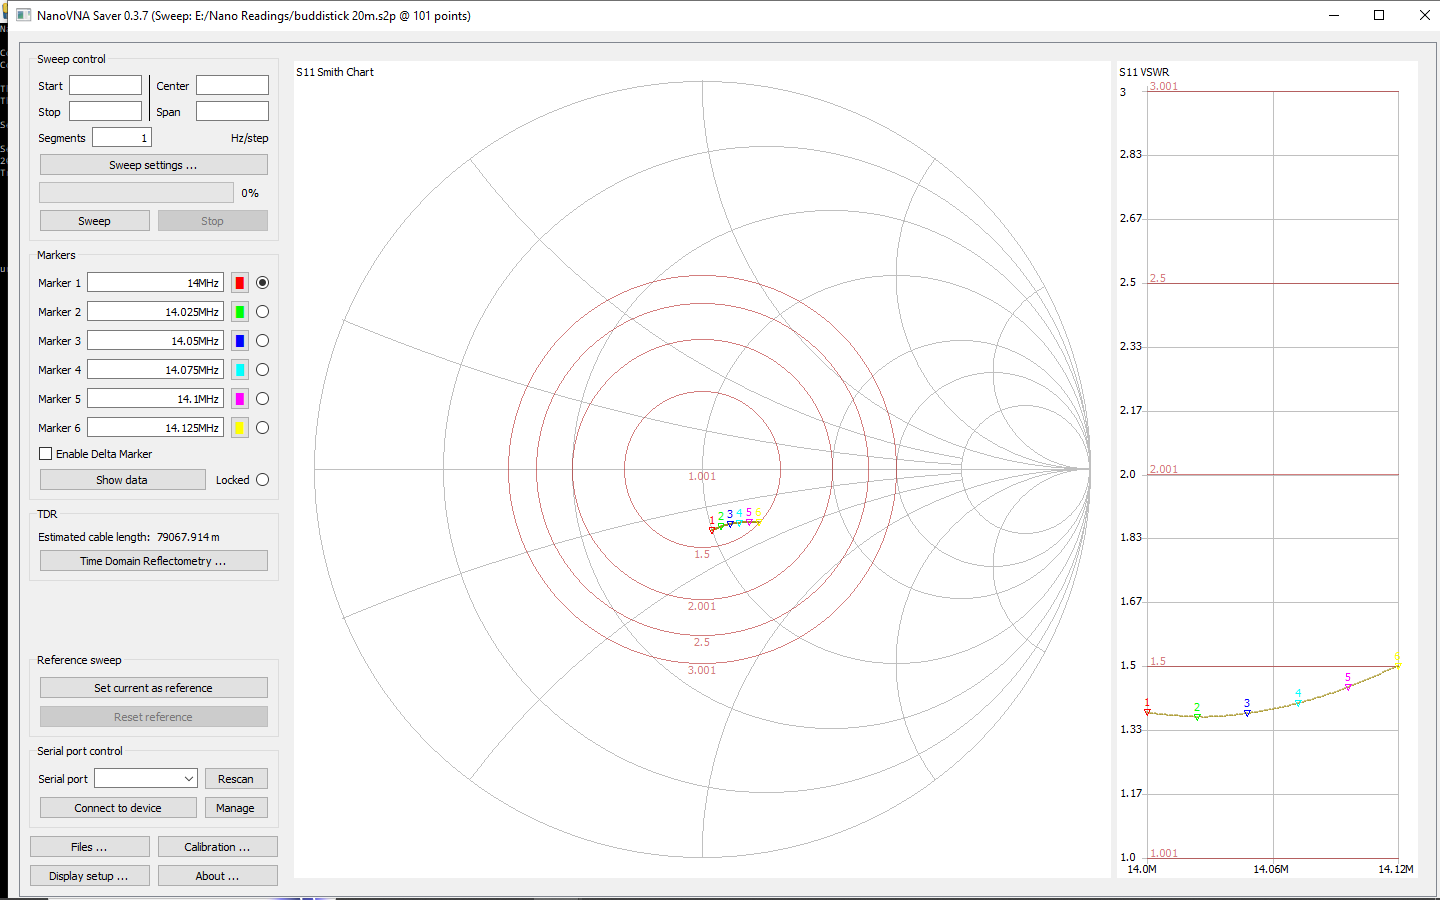The image size is (1440, 900).
Task: Click the S11 VSWR chart title
Action: [x=1144, y=72]
